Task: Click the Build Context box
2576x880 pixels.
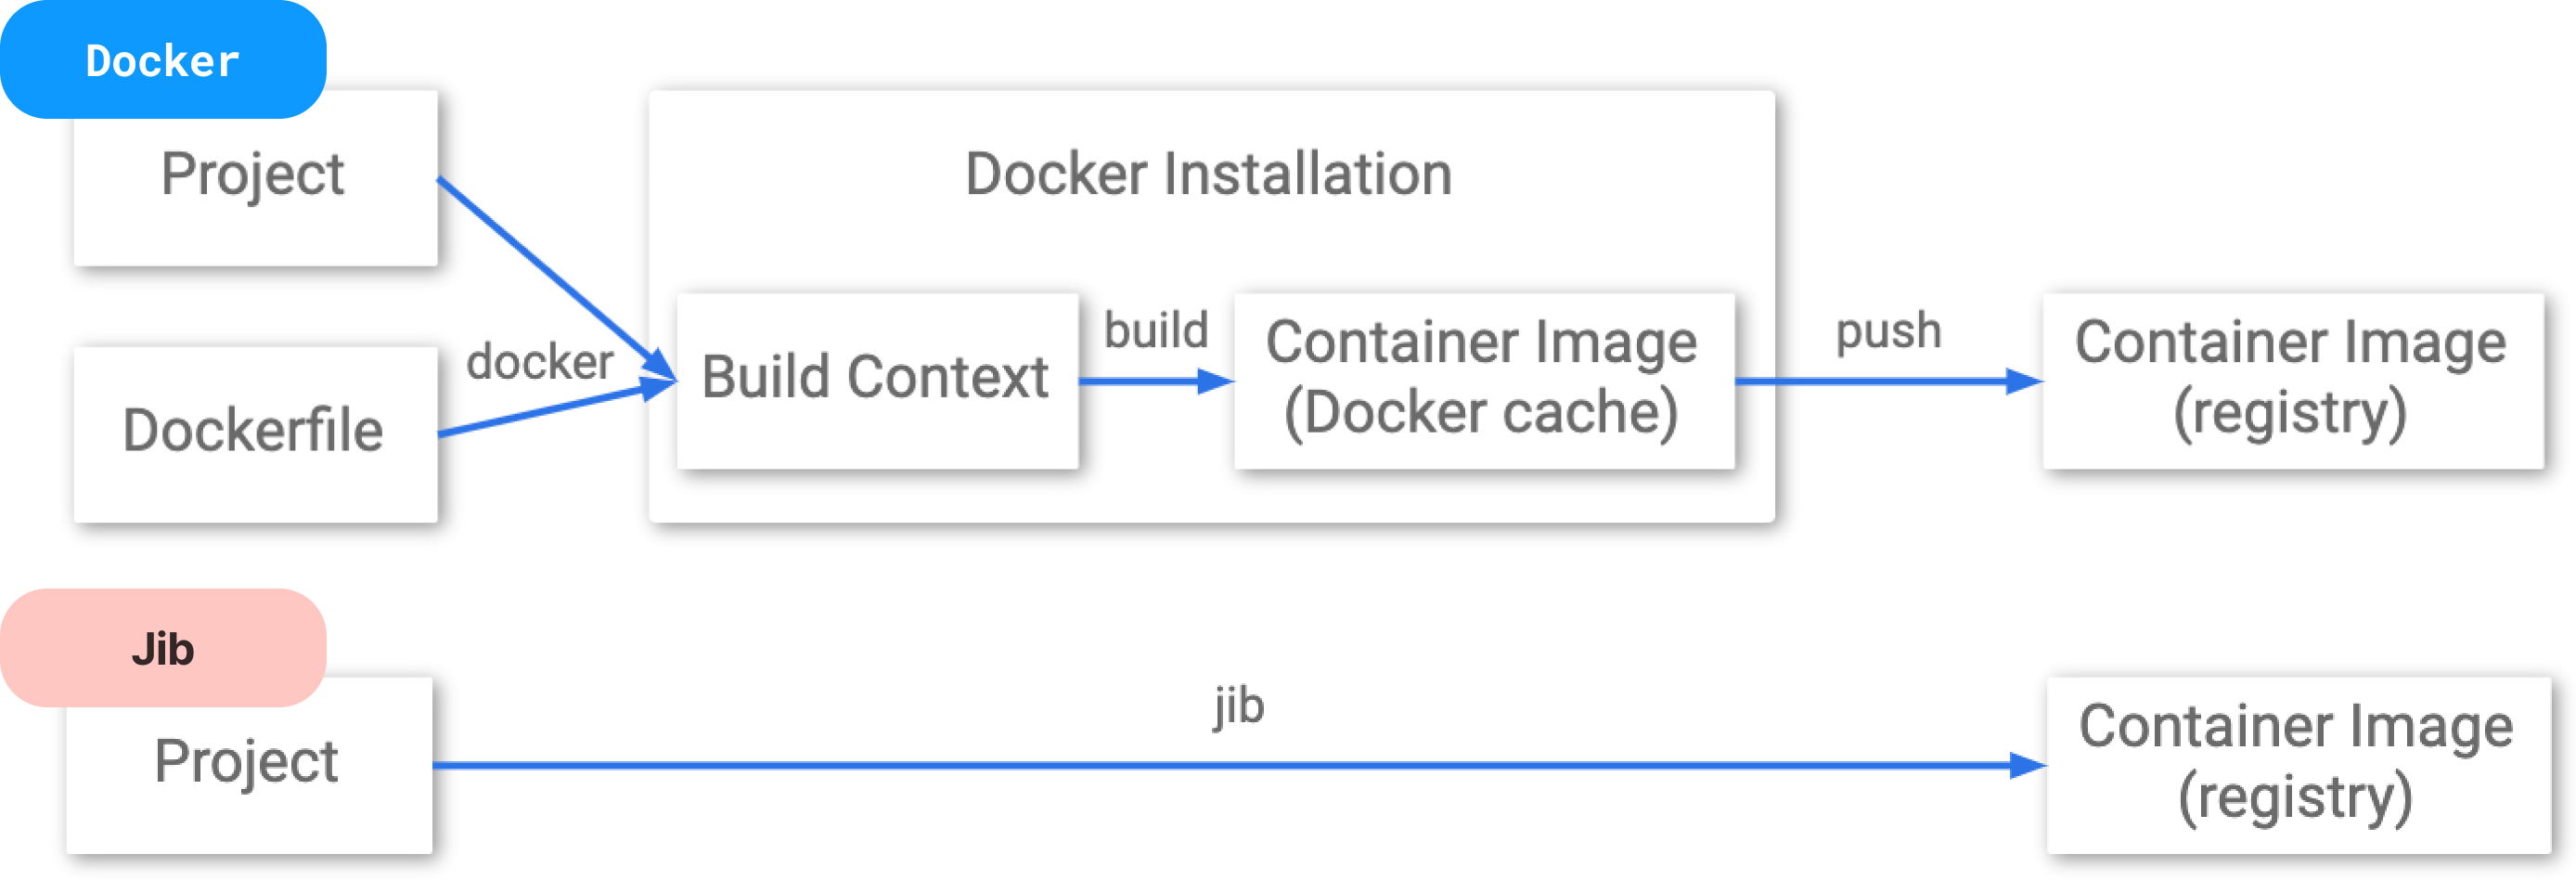Action: pos(877,380)
